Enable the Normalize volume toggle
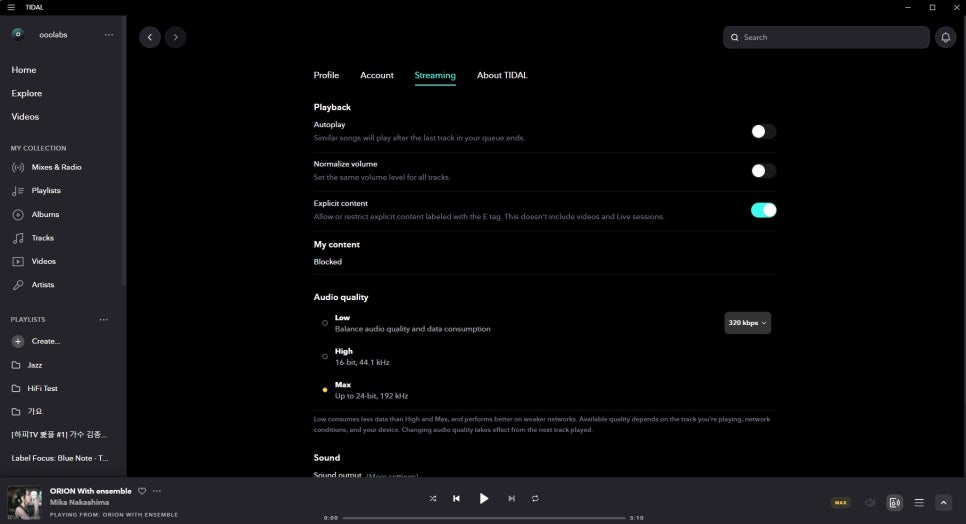This screenshot has width=966, height=524. tap(763, 171)
